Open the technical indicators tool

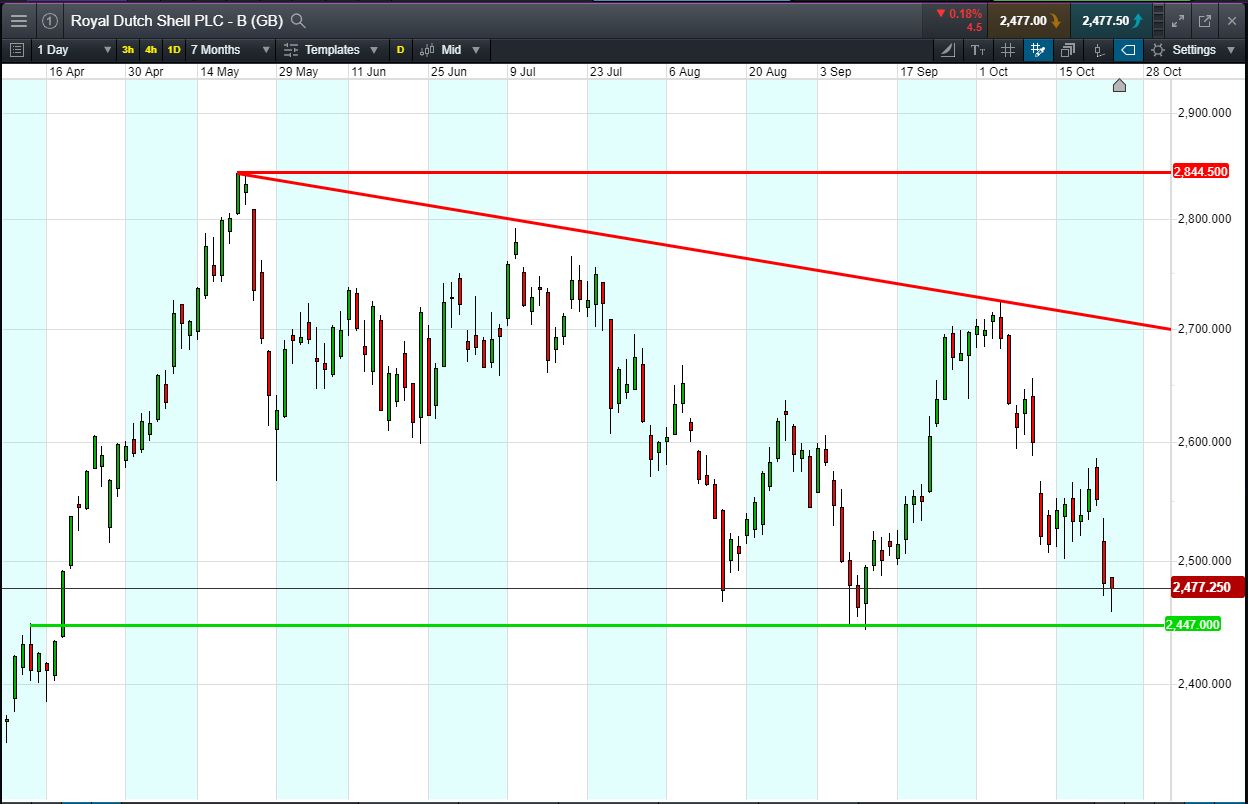click(948, 49)
